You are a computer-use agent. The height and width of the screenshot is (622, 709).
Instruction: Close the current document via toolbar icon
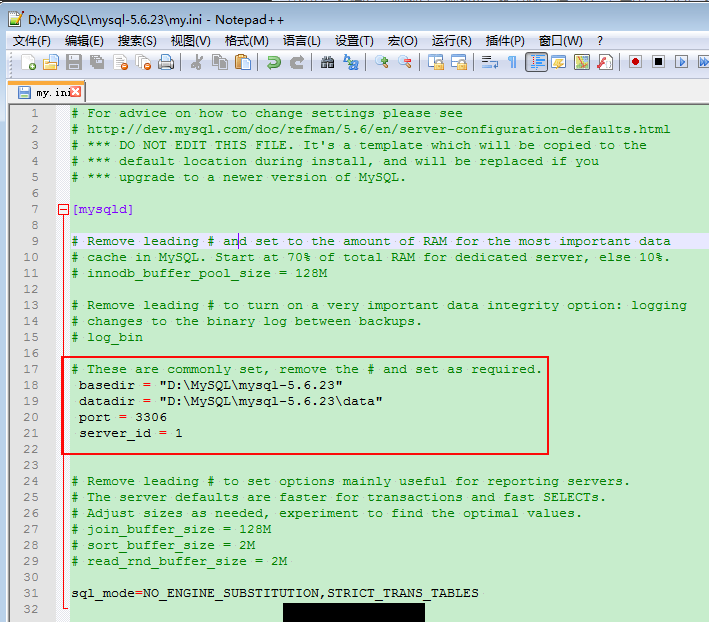pyautogui.click(x=120, y=62)
